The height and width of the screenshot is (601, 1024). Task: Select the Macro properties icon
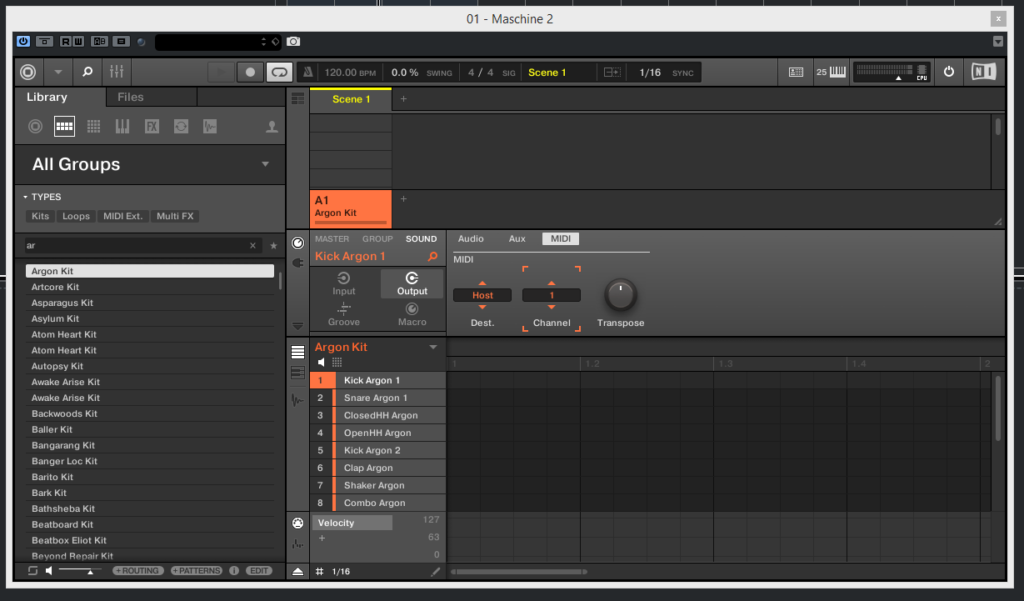coord(412,315)
